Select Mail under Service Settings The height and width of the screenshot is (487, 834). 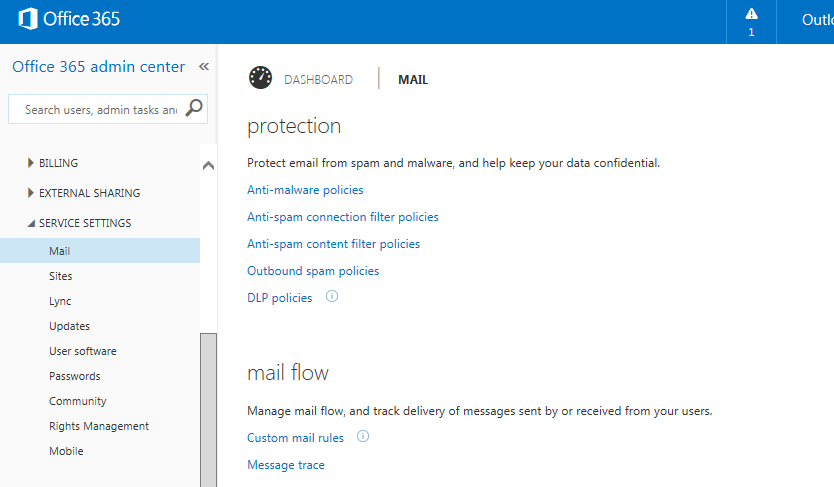[x=100, y=251]
